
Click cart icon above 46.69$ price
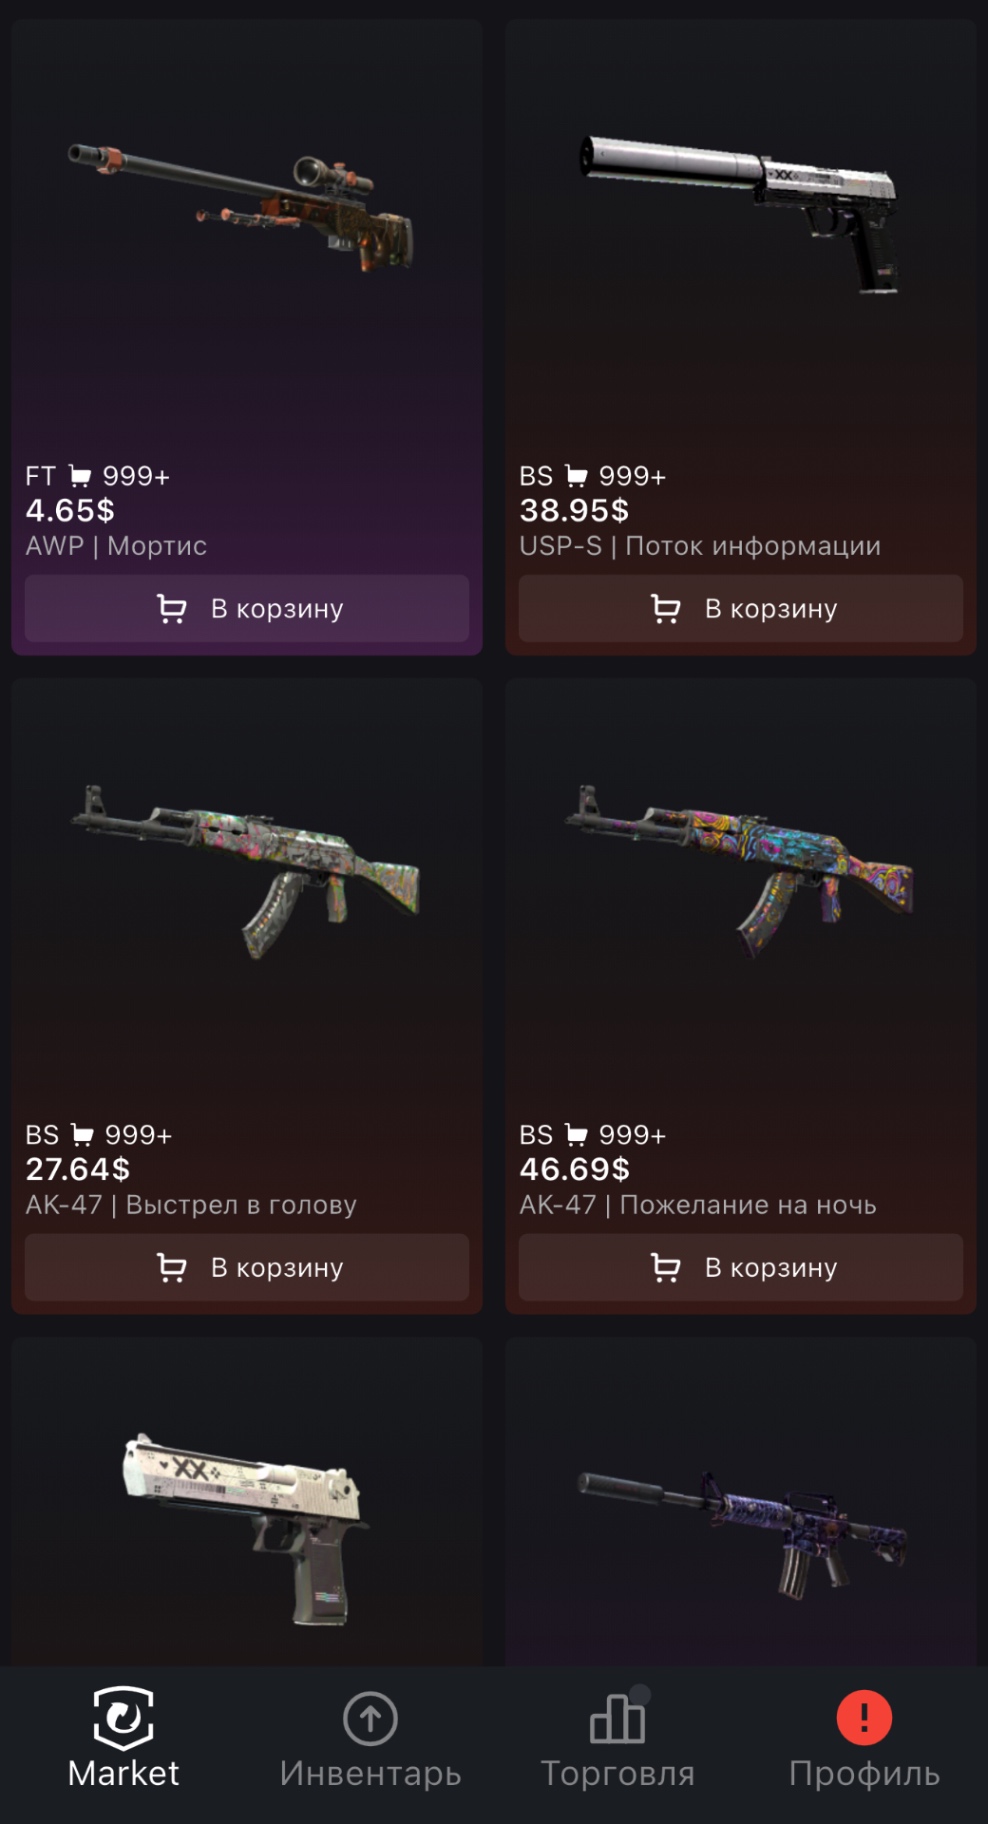(x=576, y=1135)
